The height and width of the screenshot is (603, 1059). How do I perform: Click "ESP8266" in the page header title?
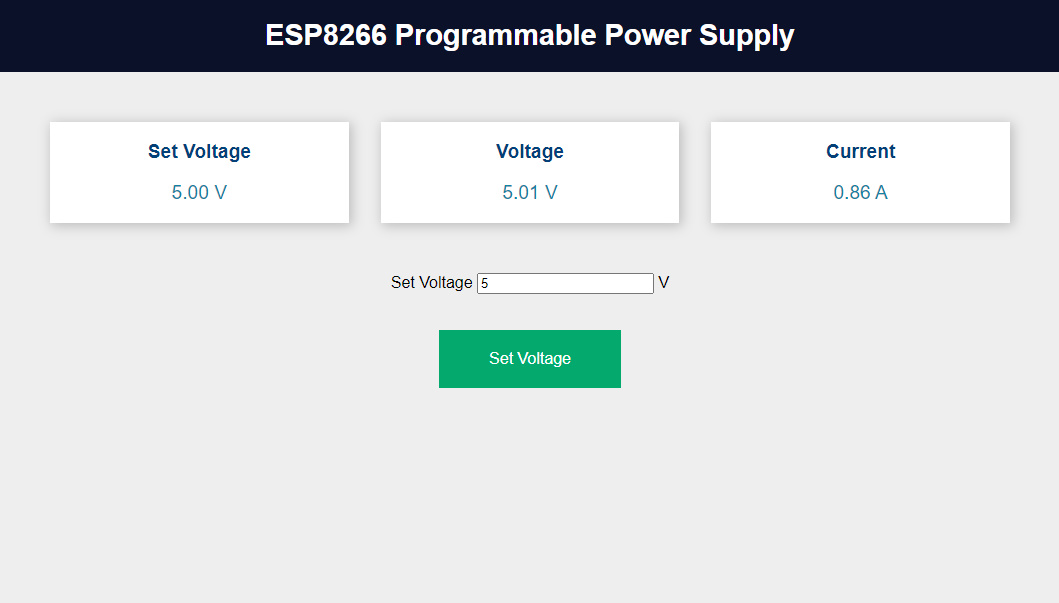point(325,36)
